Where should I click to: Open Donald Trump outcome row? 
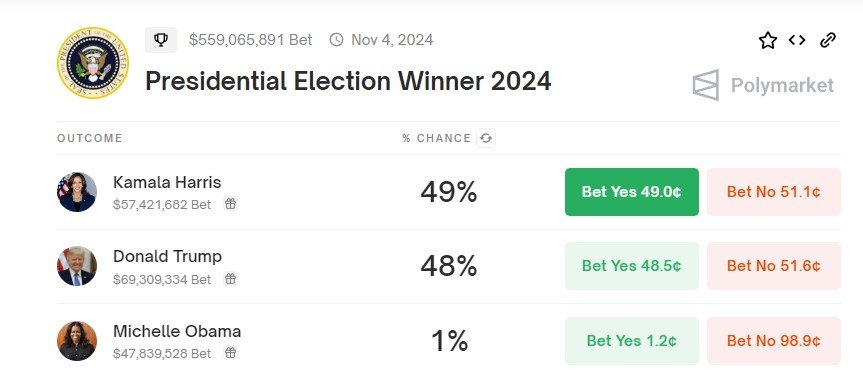tap(448, 266)
